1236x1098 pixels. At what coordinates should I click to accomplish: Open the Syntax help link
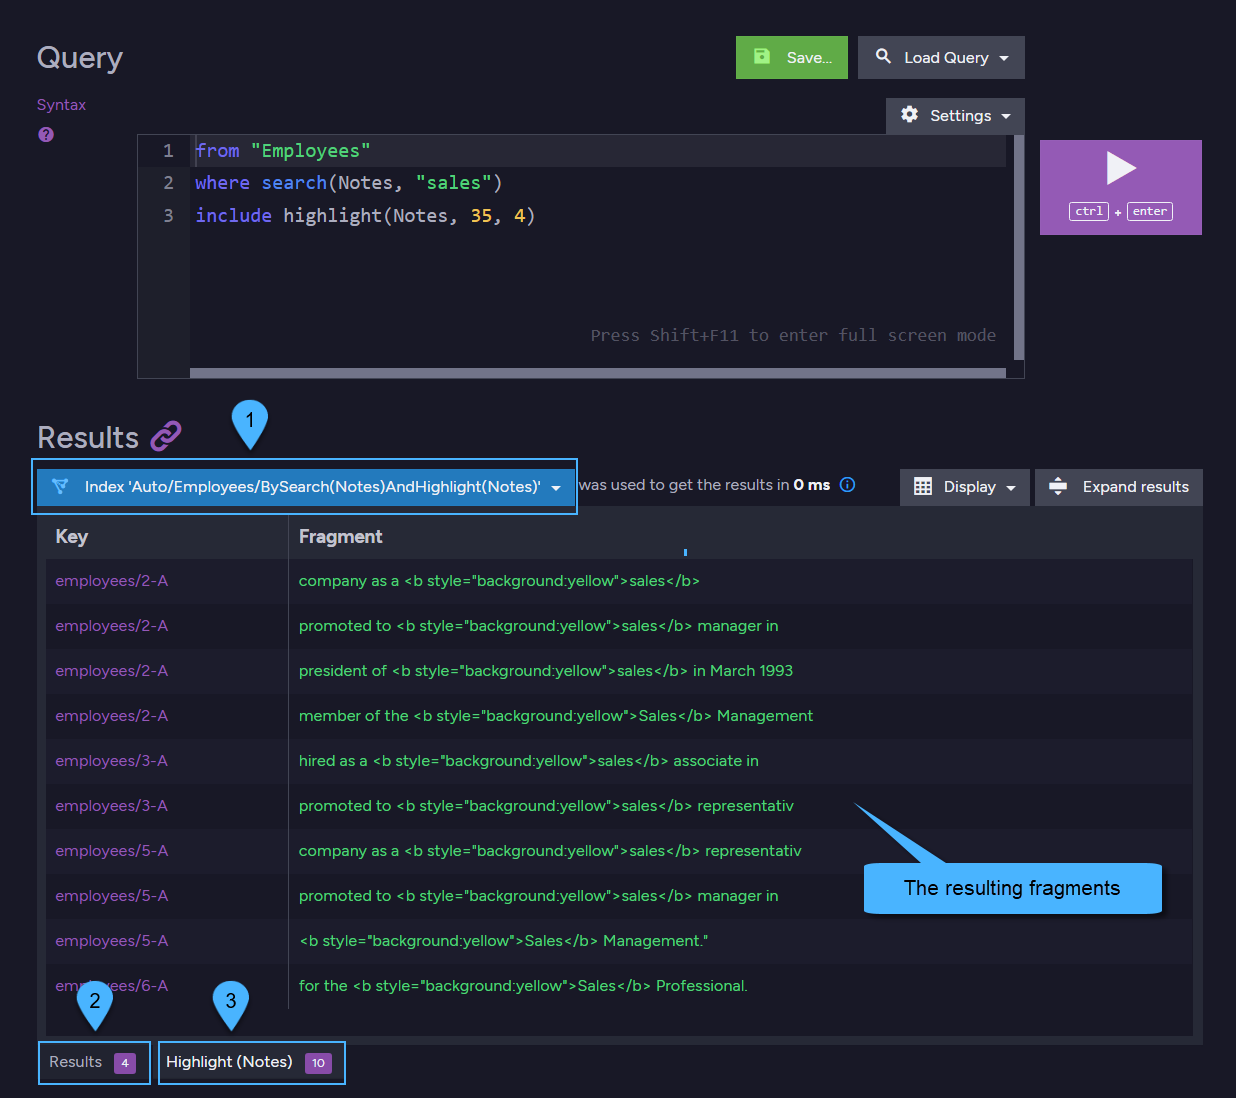(x=61, y=105)
